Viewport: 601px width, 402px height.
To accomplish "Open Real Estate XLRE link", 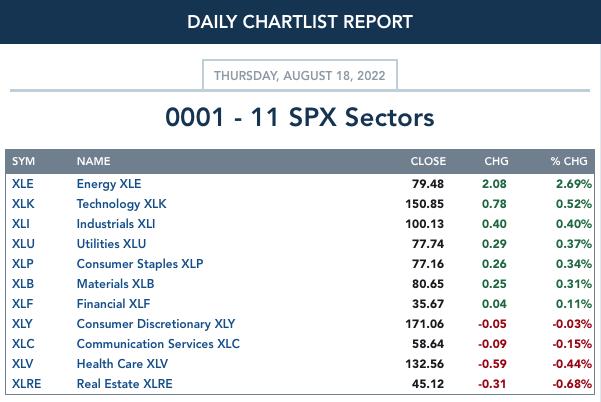I will click(x=125, y=384).
